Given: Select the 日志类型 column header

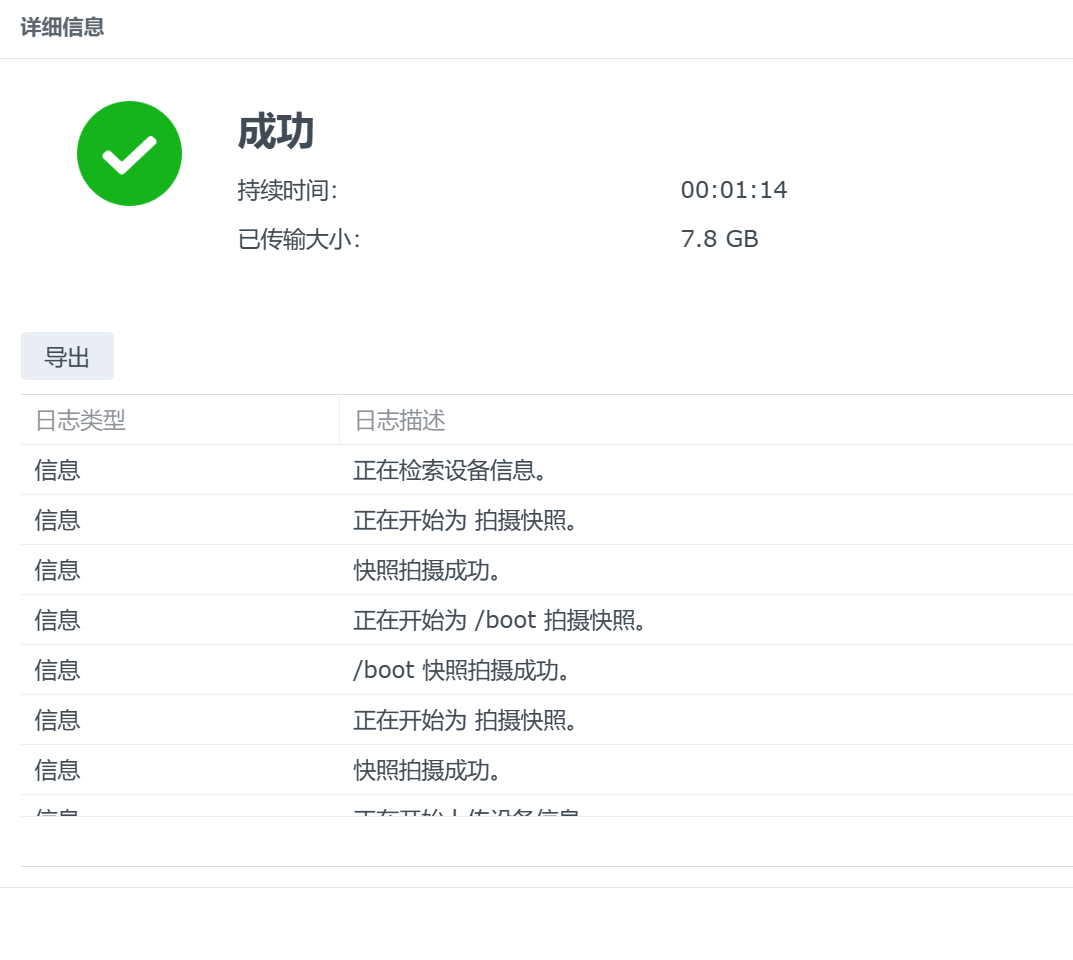Looking at the screenshot, I should (x=180, y=420).
